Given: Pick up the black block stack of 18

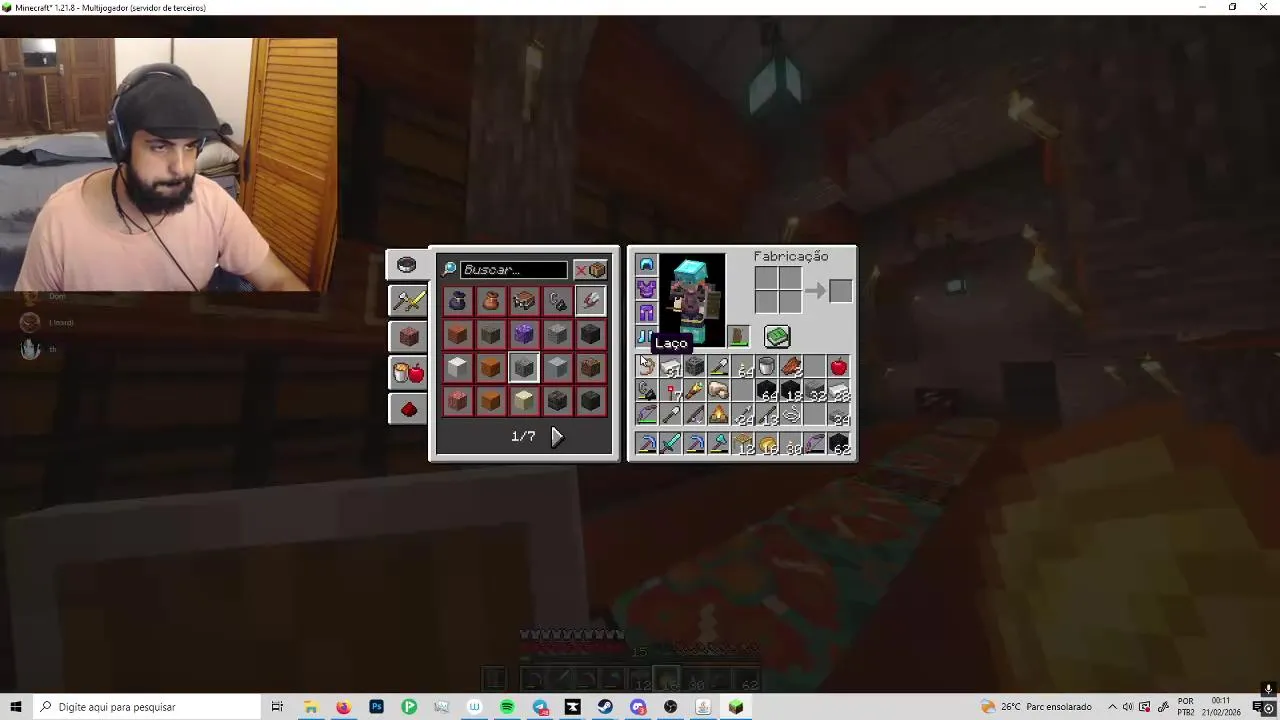Looking at the screenshot, I should [x=791, y=391].
